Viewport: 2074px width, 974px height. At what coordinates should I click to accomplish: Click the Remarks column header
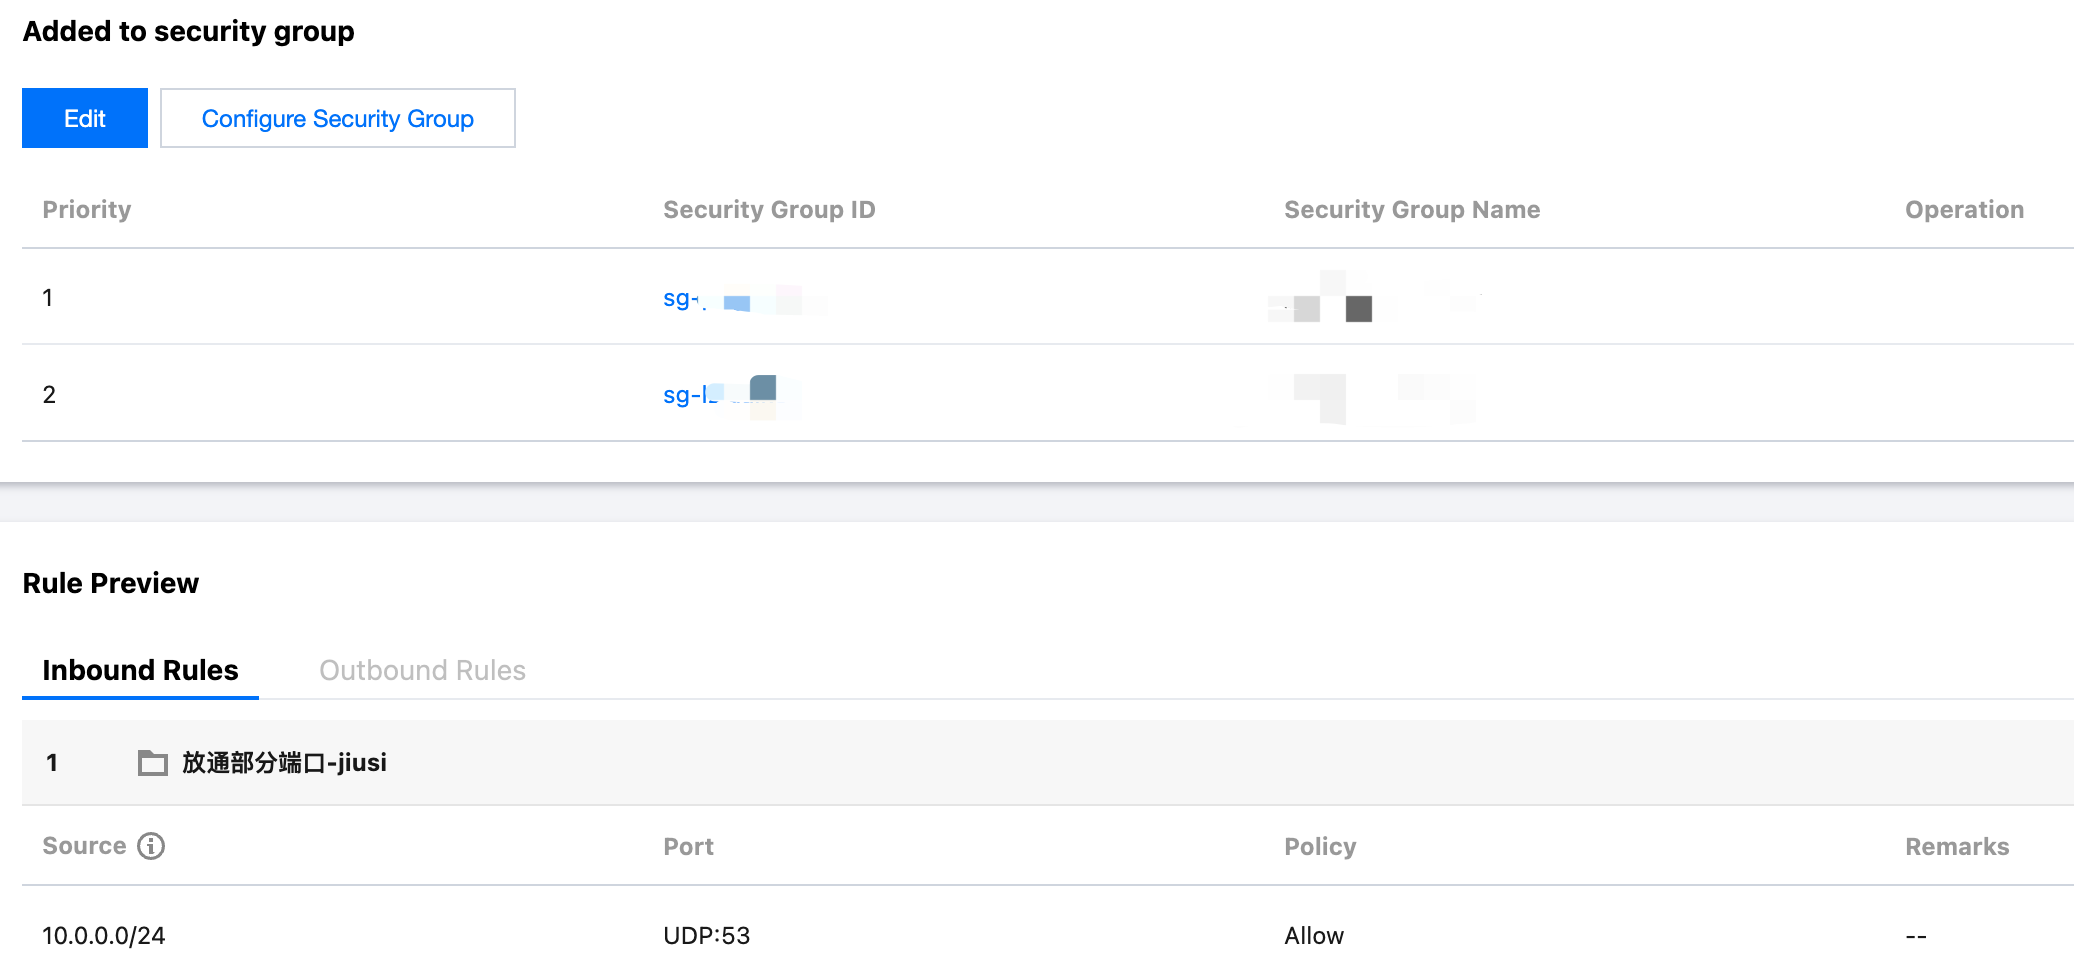click(1957, 847)
